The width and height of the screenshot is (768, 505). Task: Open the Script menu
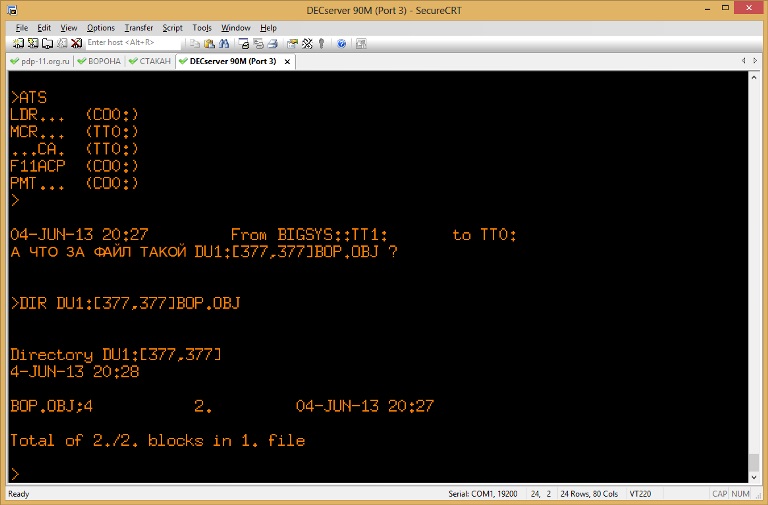click(x=172, y=28)
